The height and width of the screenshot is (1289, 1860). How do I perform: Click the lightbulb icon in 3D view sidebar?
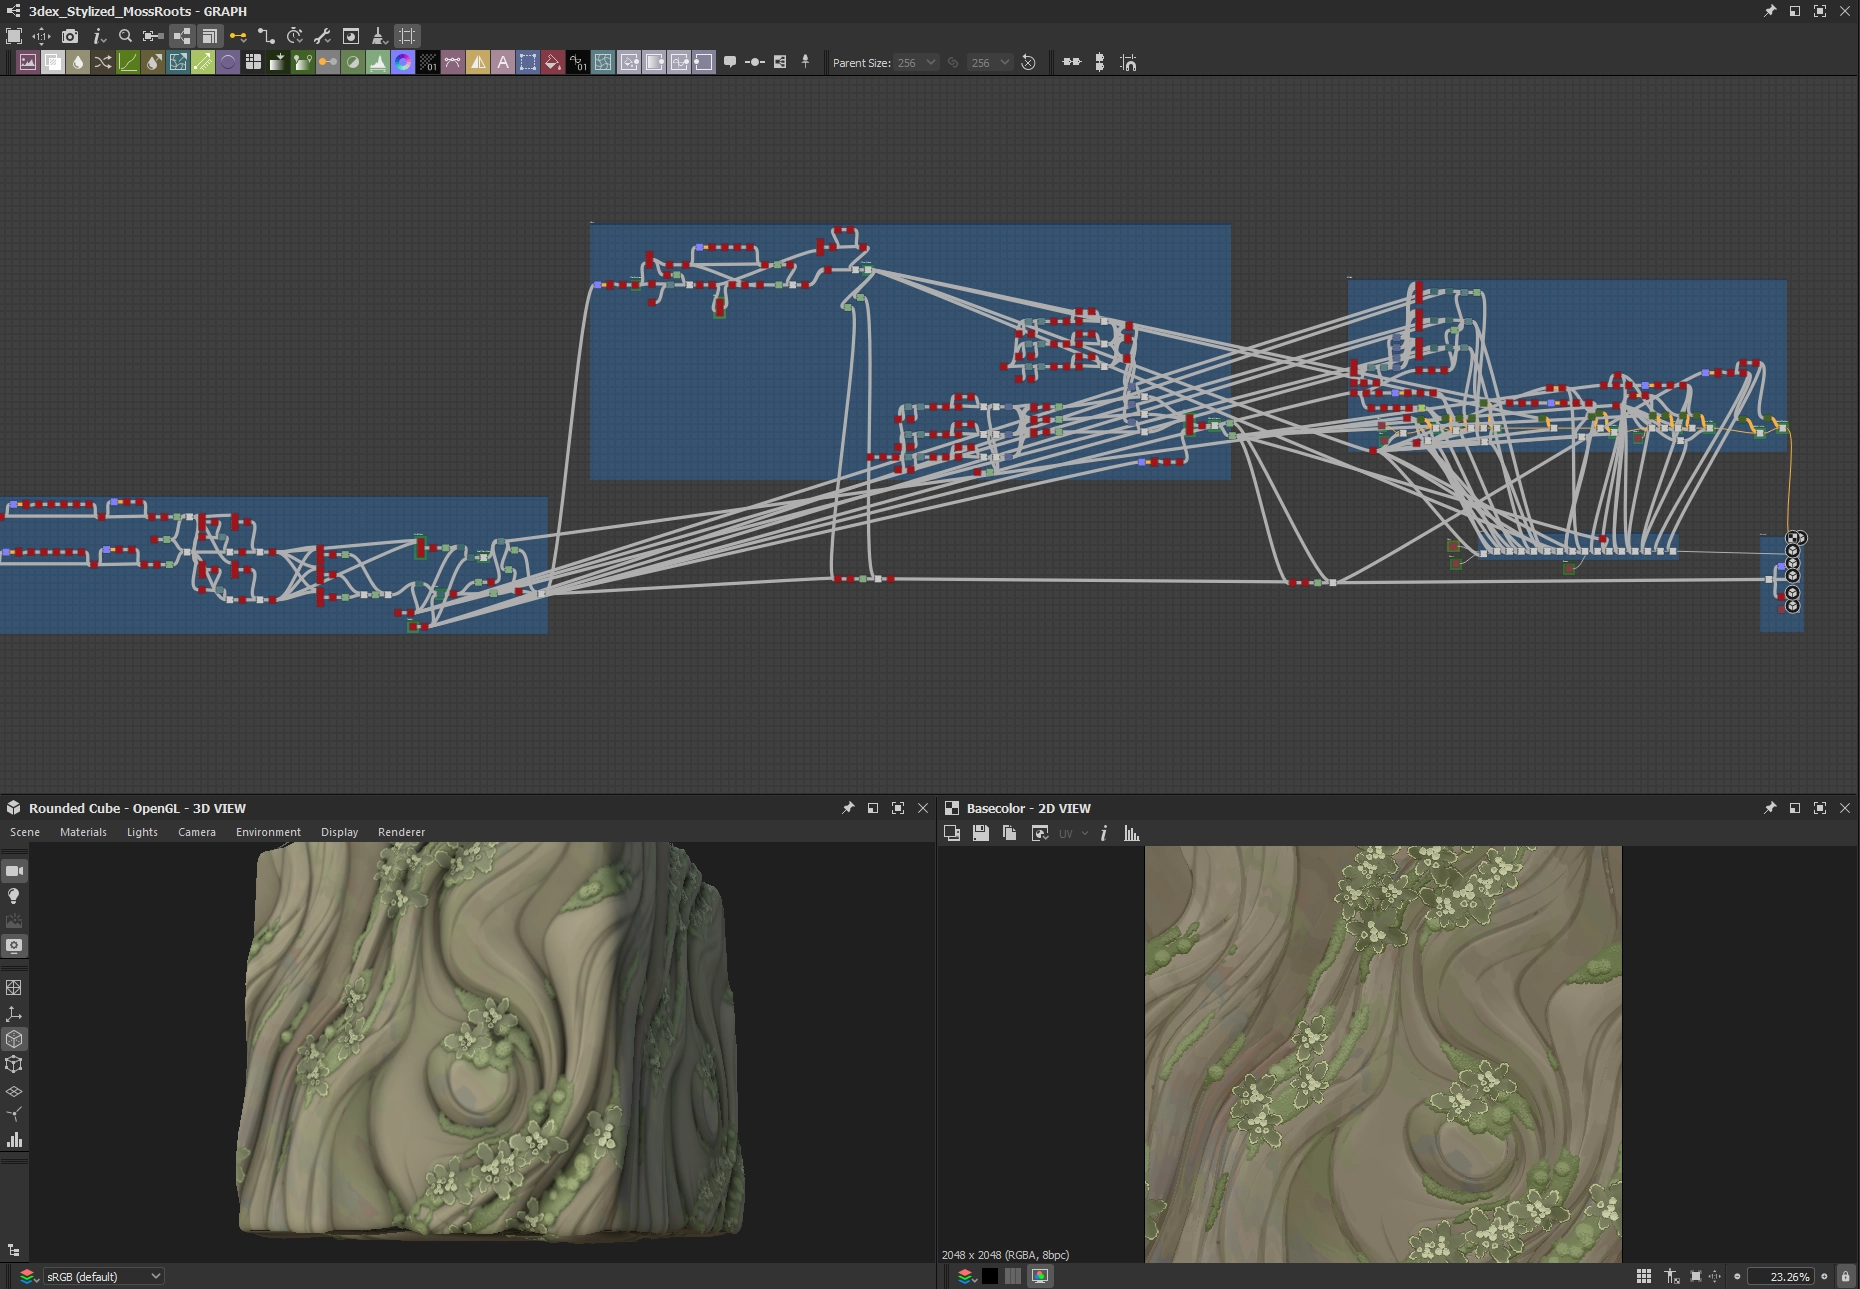[x=14, y=896]
